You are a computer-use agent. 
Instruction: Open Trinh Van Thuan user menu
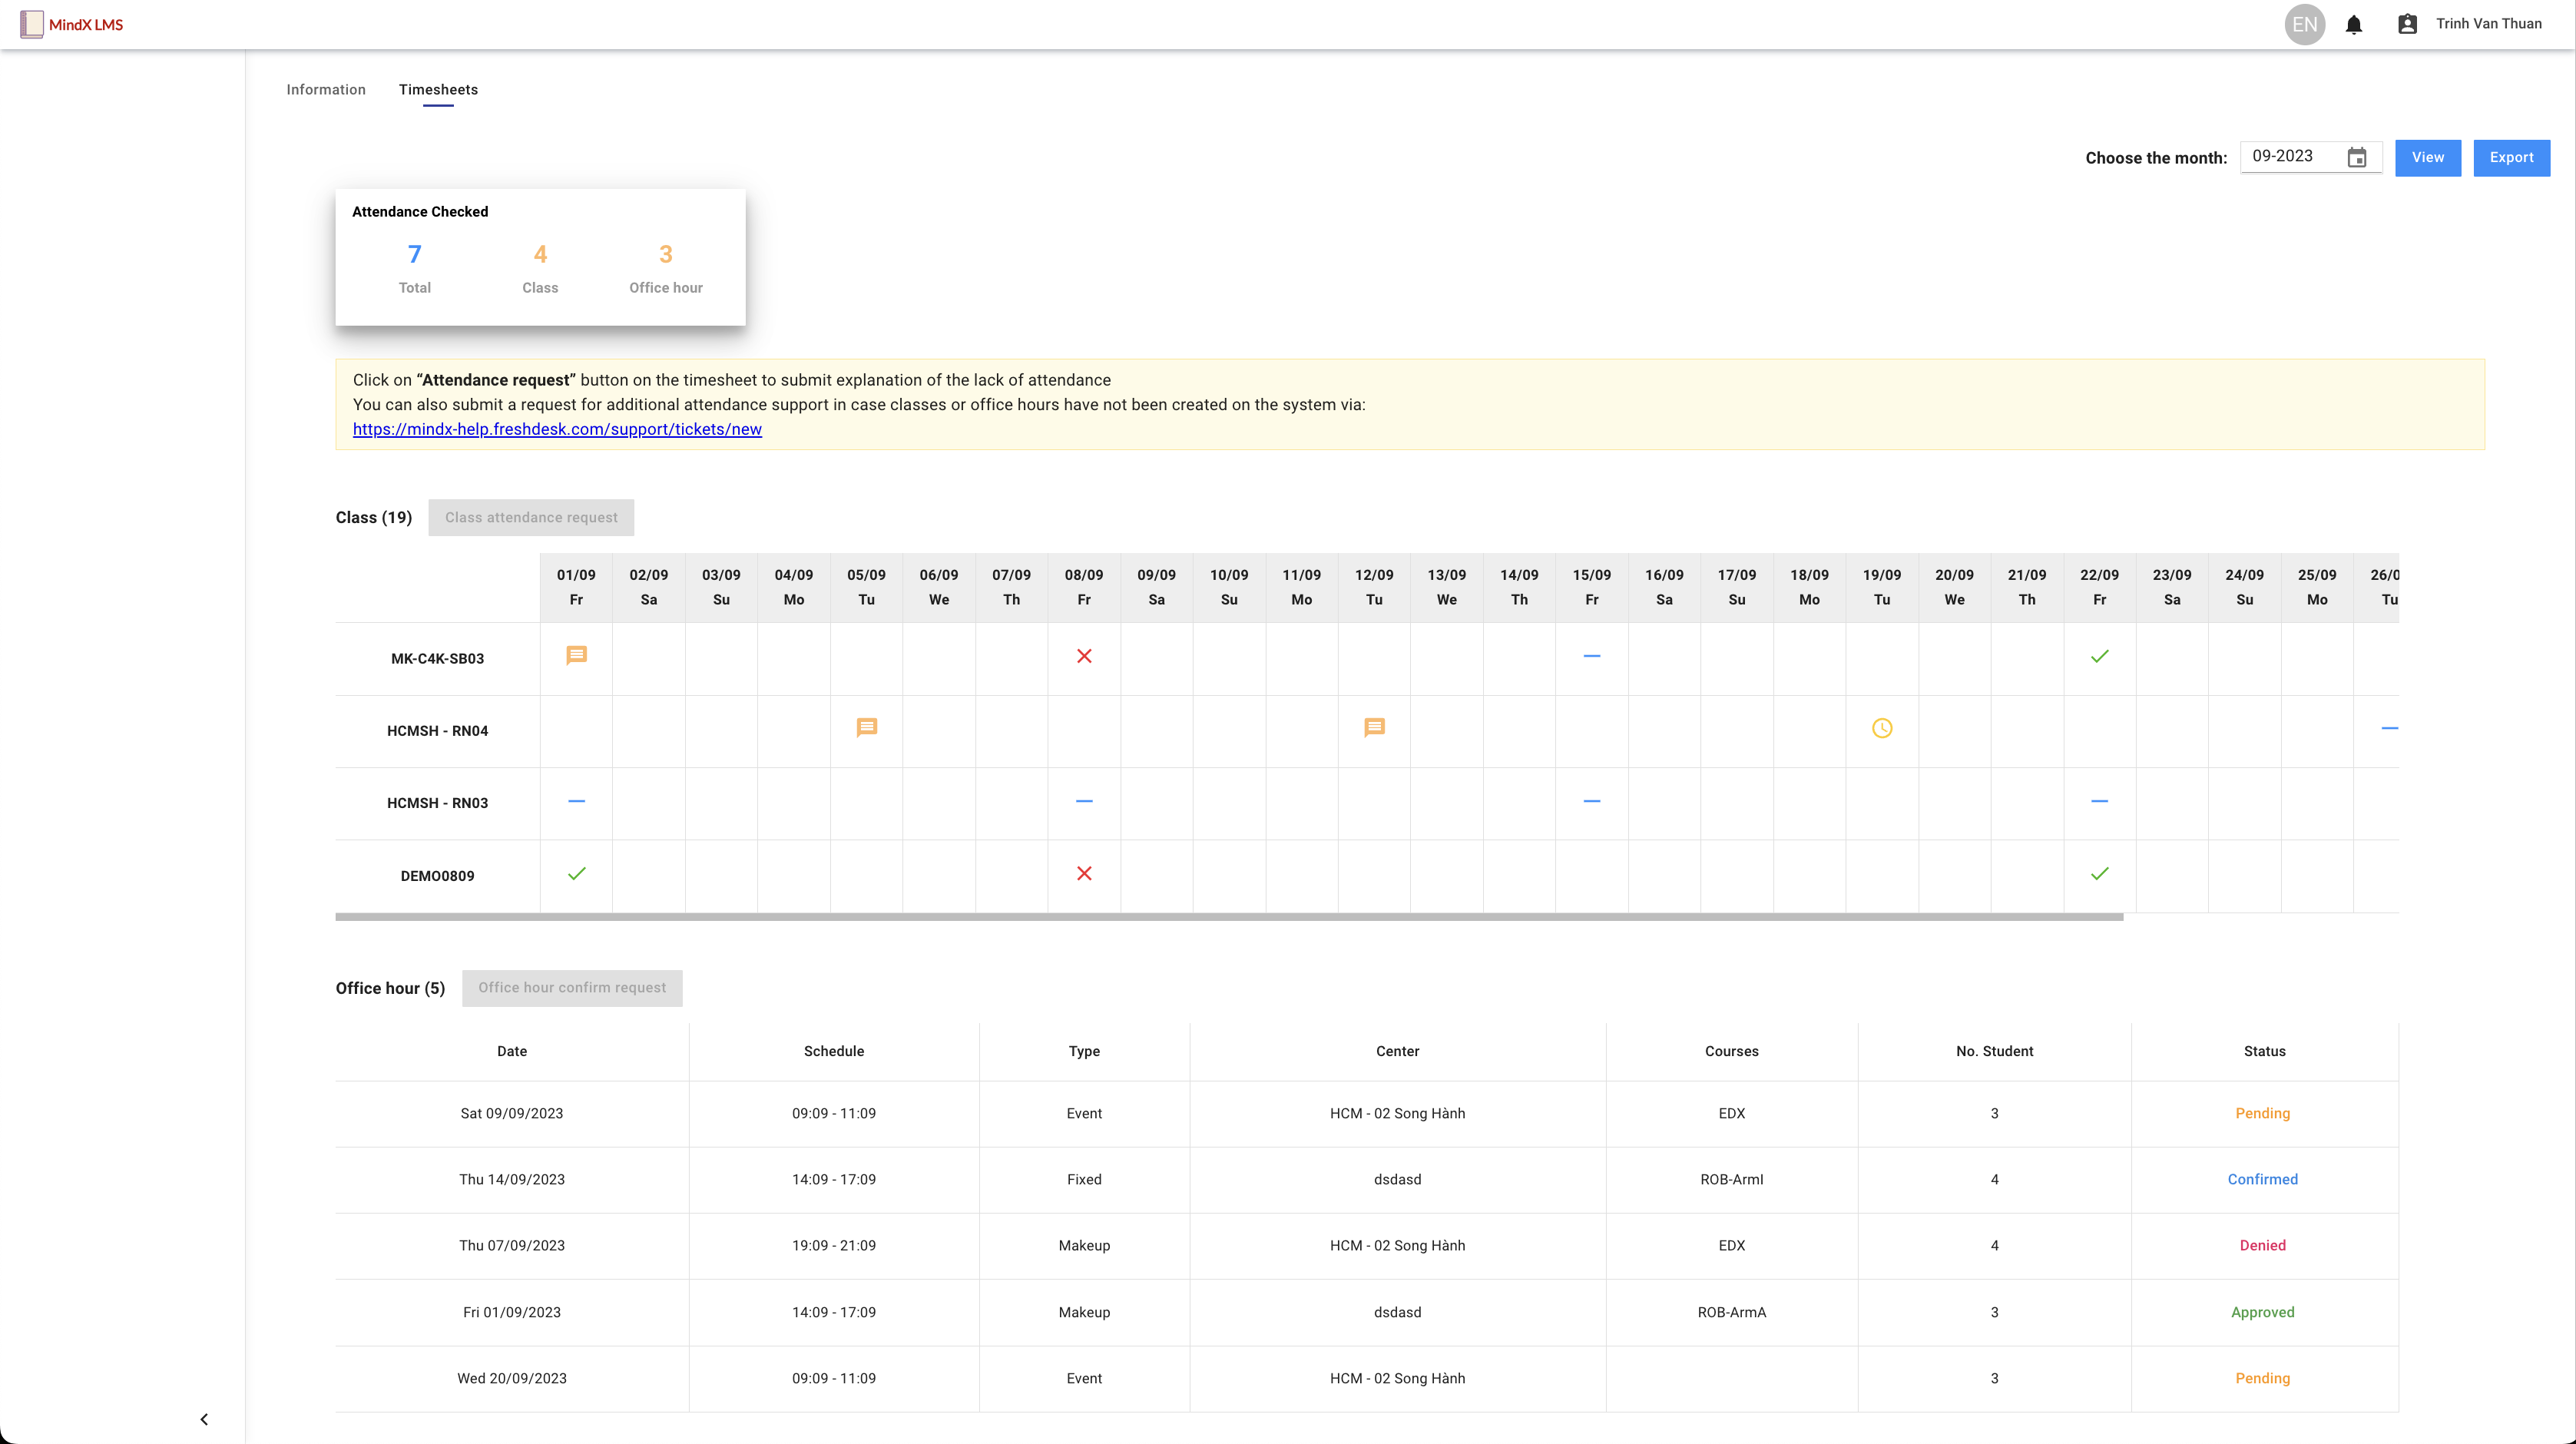tap(2488, 24)
